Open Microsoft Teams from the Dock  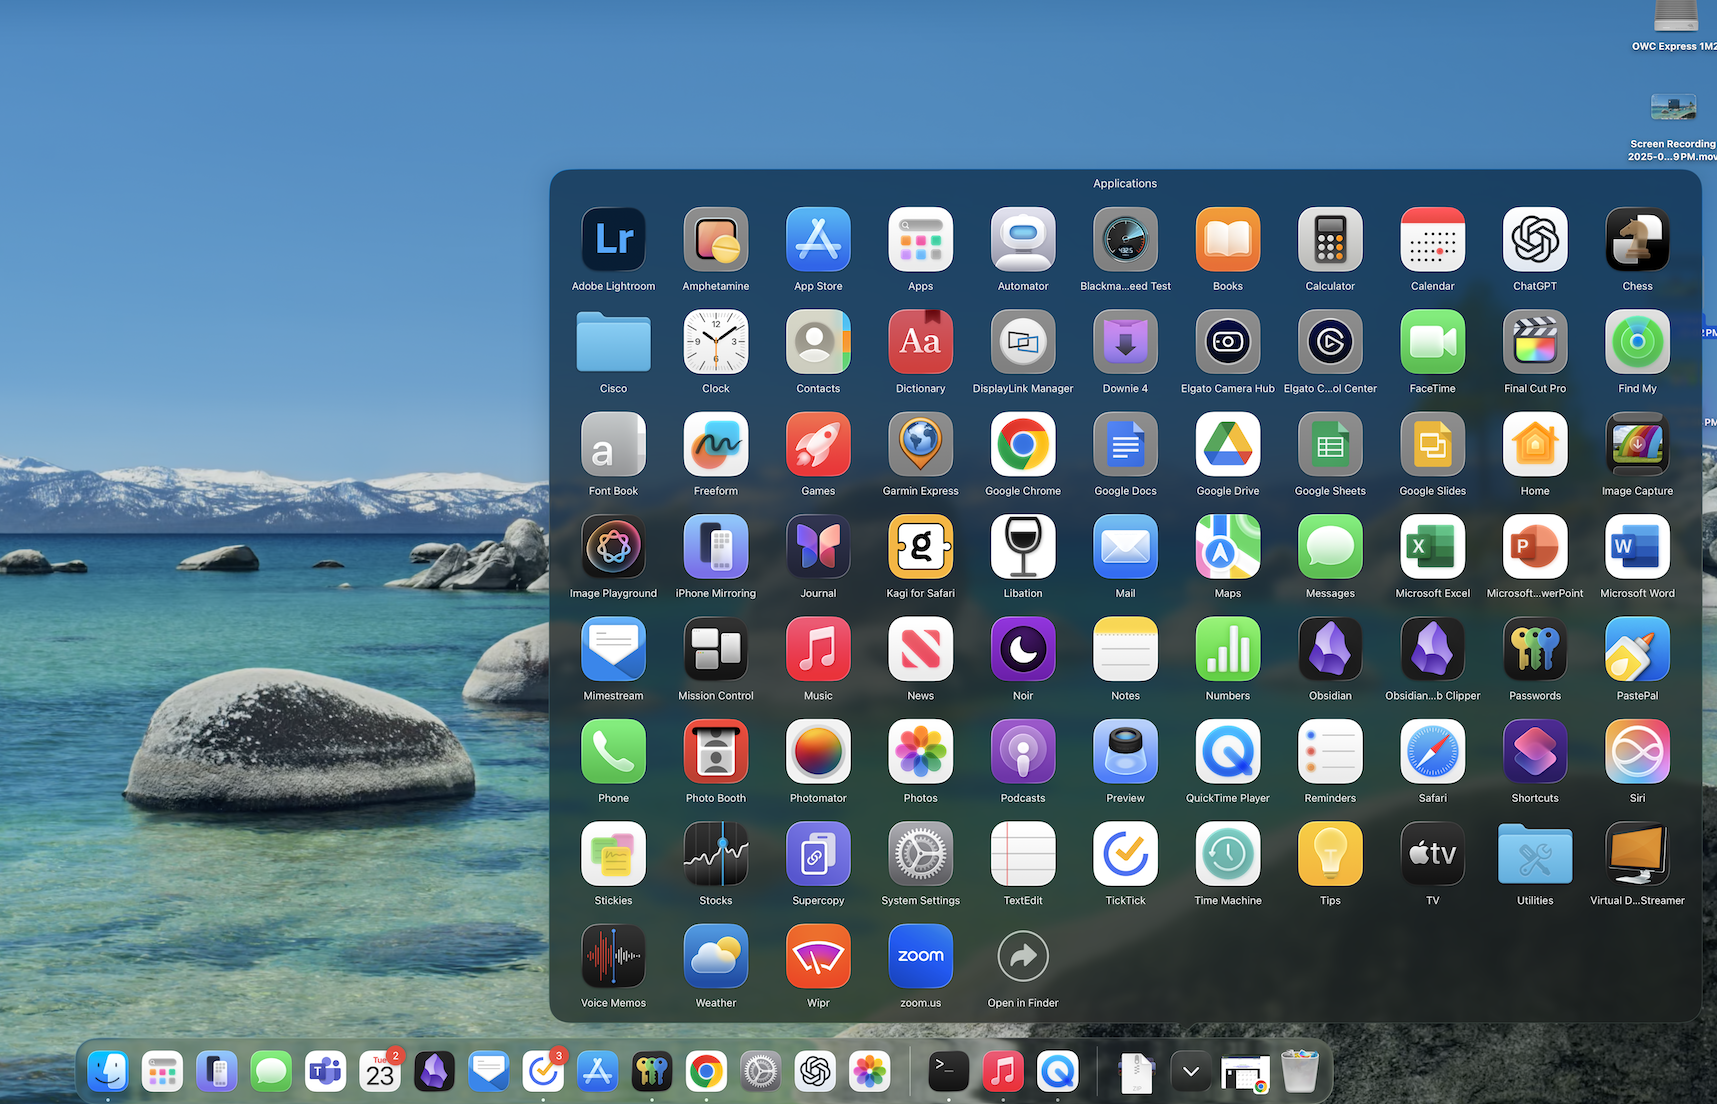(325, 1071)
